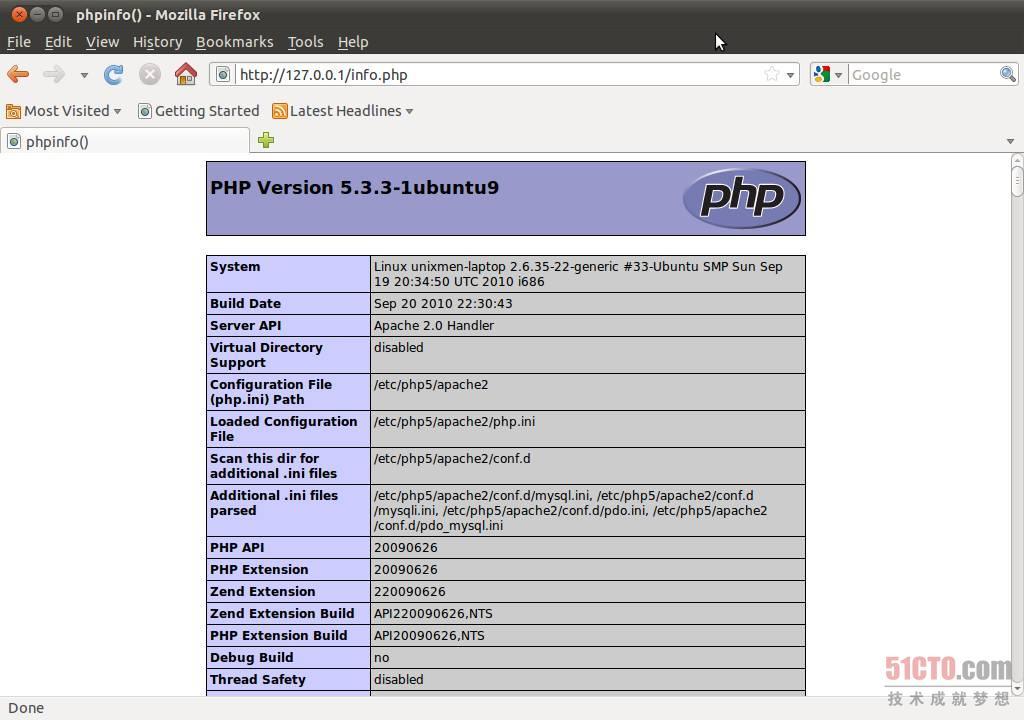The image size is (1024, 720).
Task: Open the Bookmarks menu
Action: point(234,42)
